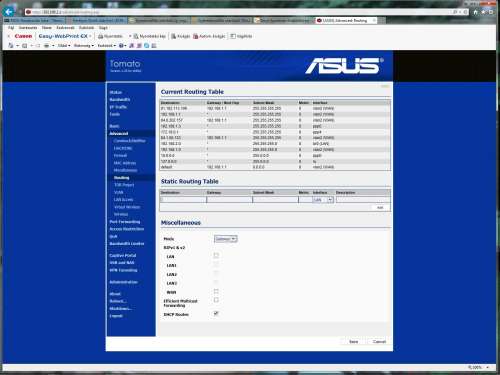Open USB and NAS in the sidebar
The height and width of the screenshot is (375, 500).
coord(122,263)
